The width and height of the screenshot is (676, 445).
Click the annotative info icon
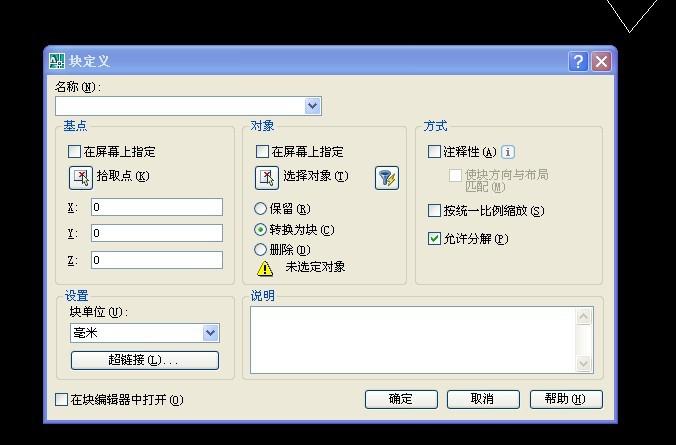(508, 152)
